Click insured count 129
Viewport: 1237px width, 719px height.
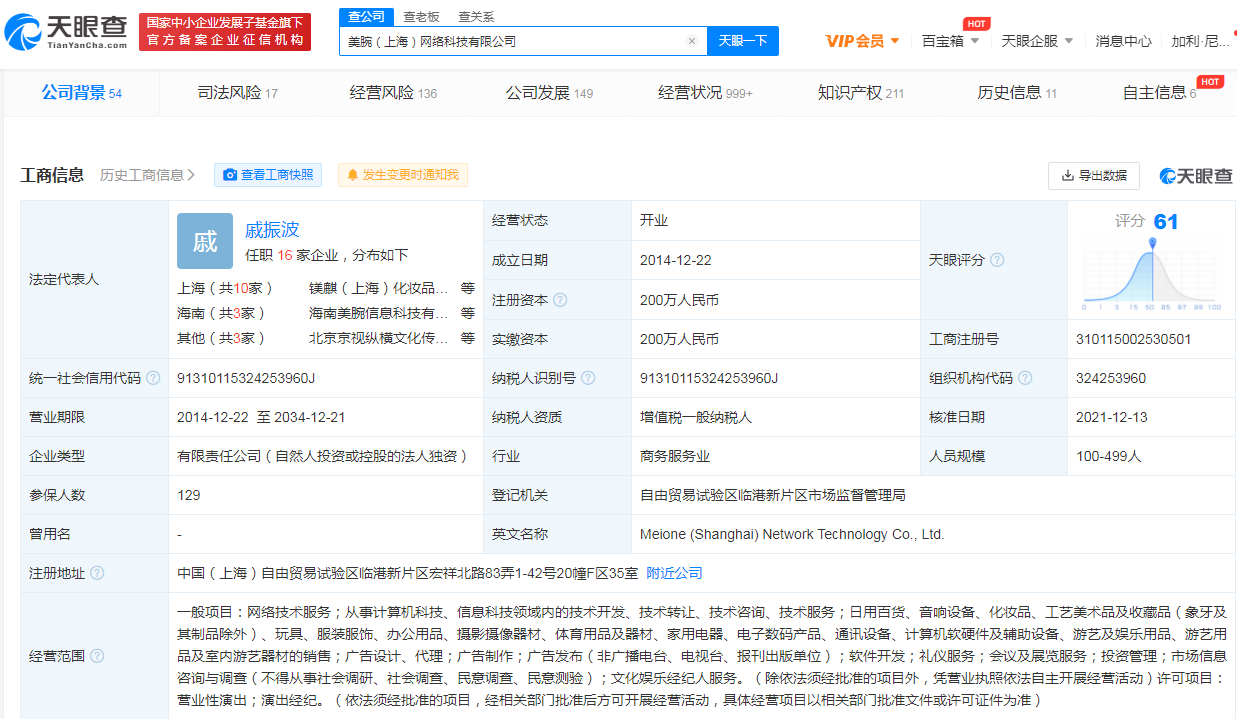[189, 495]
